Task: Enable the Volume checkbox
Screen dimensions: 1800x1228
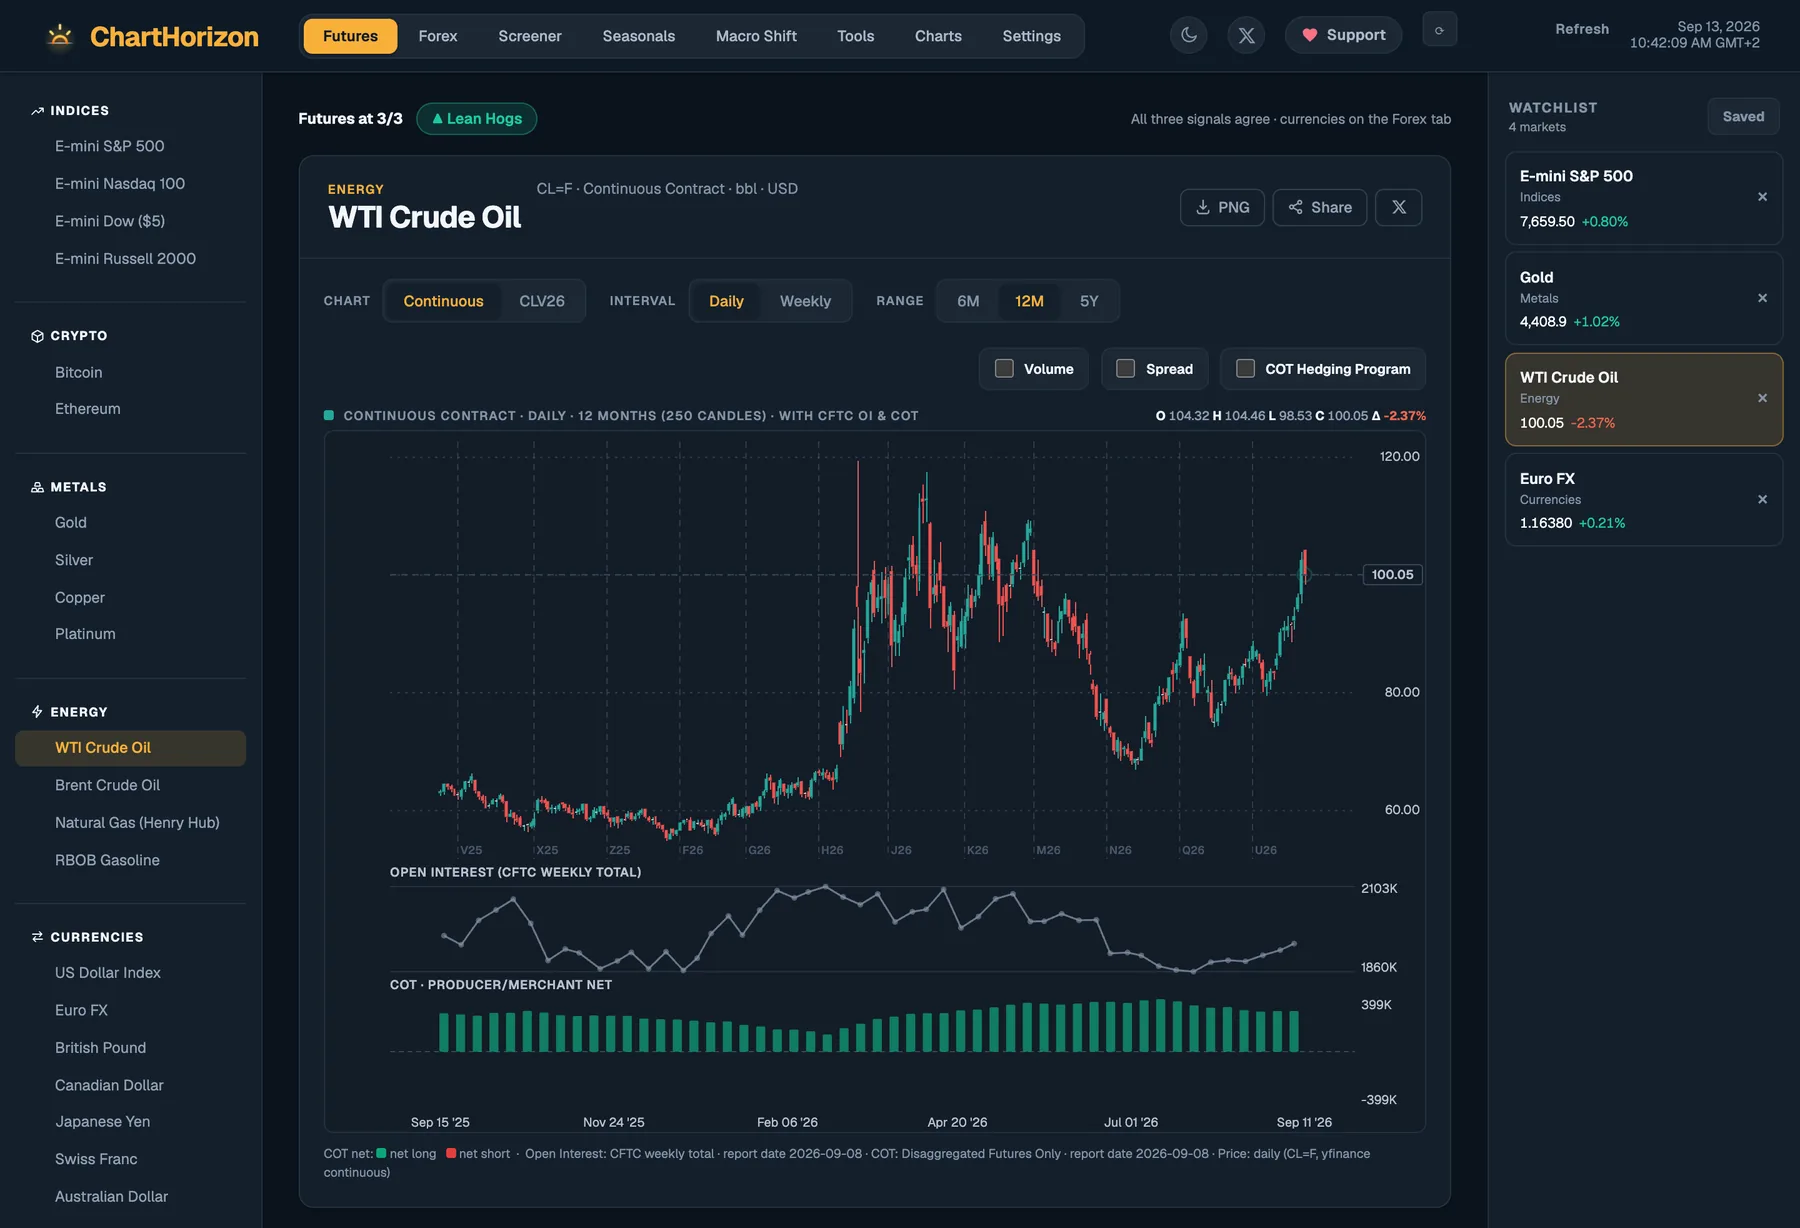Action: pyautogui.click(x=1004, y=369)
